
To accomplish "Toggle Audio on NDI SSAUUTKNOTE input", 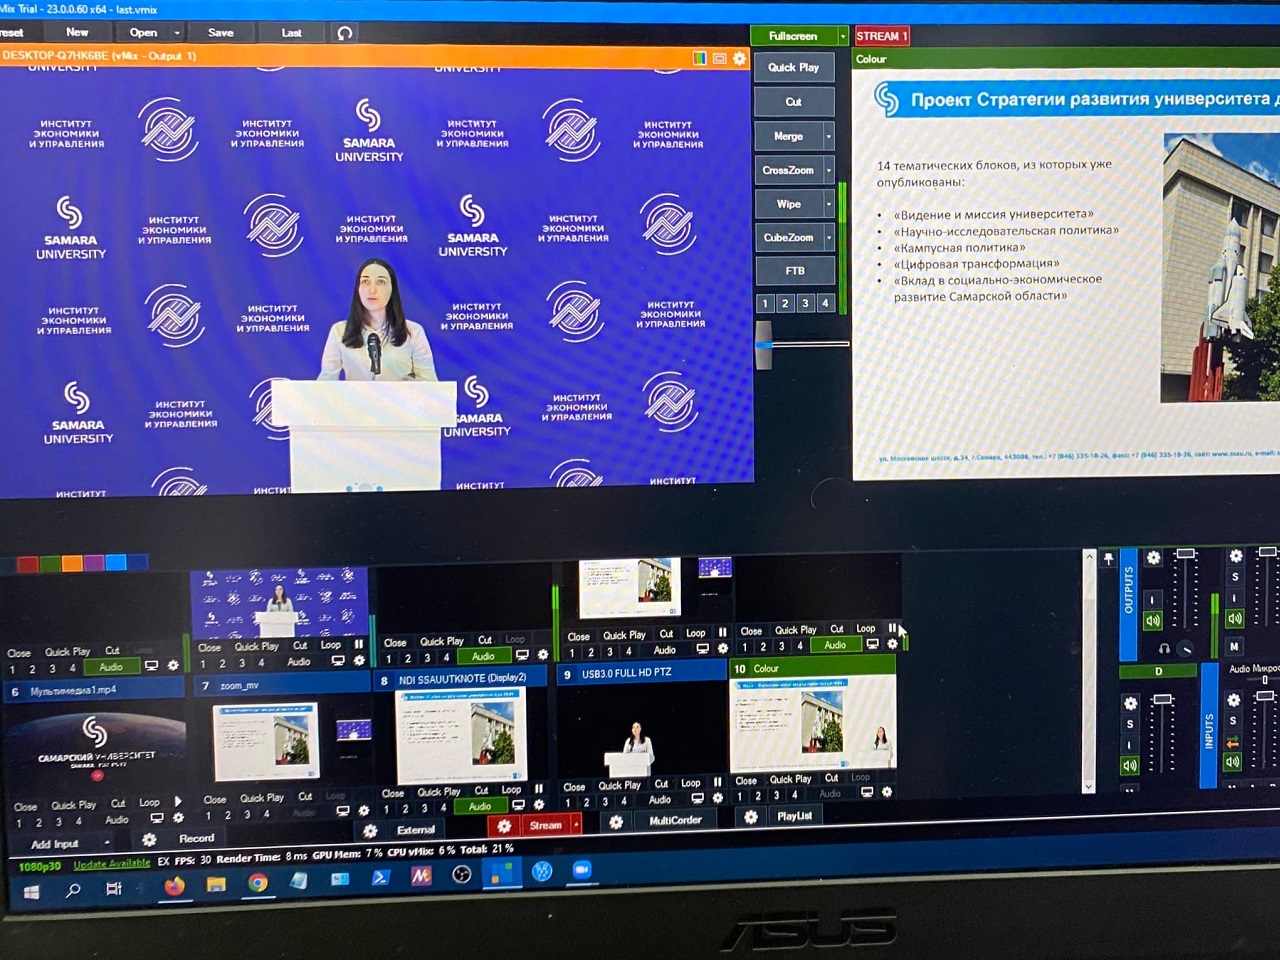I will [480, 806].
